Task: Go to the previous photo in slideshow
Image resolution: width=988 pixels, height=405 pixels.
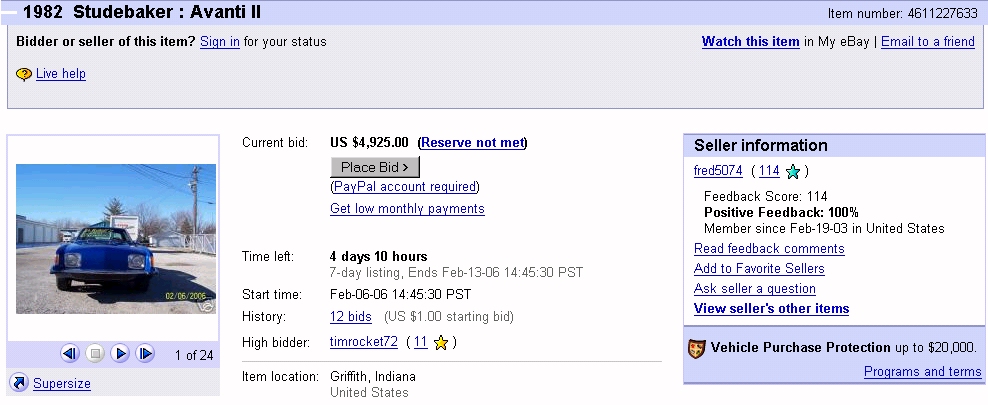Action: click(x=70, y=353)
